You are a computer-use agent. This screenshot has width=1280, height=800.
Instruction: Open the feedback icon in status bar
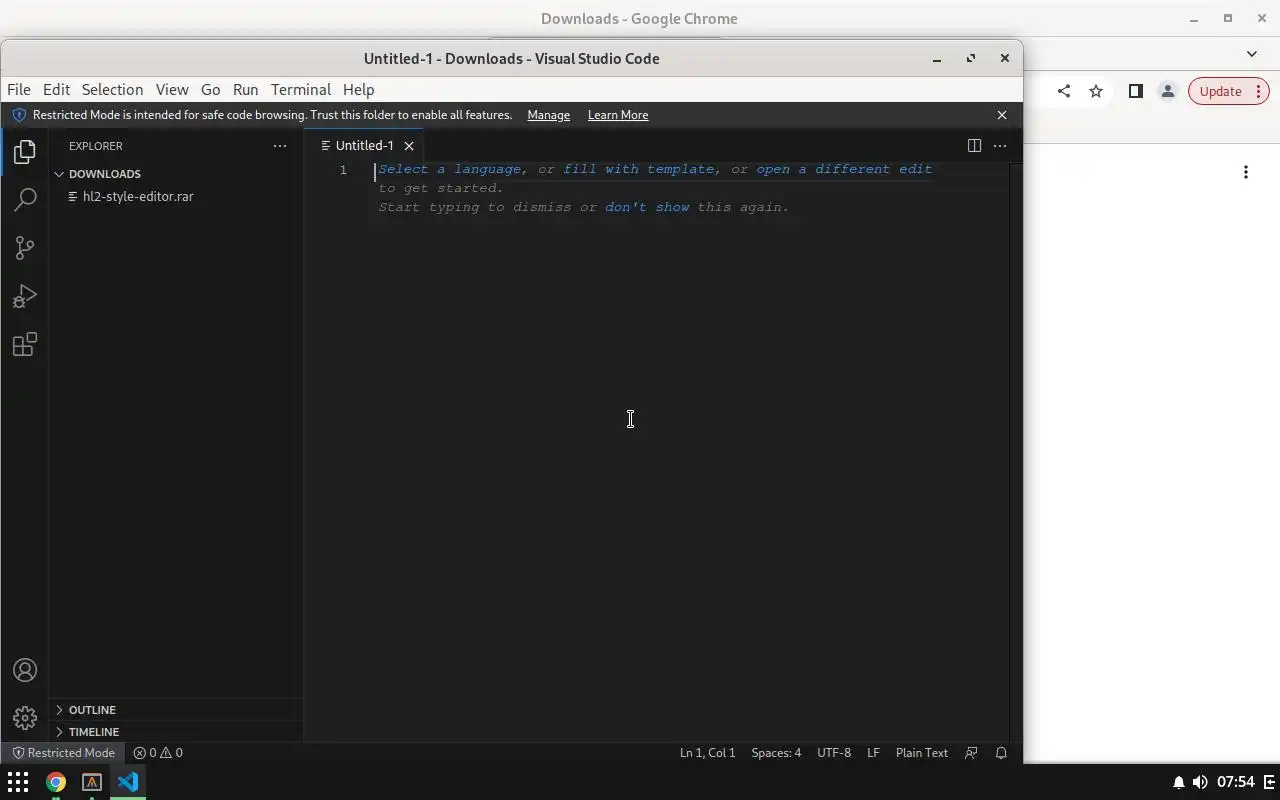click(x=971, y=753)
